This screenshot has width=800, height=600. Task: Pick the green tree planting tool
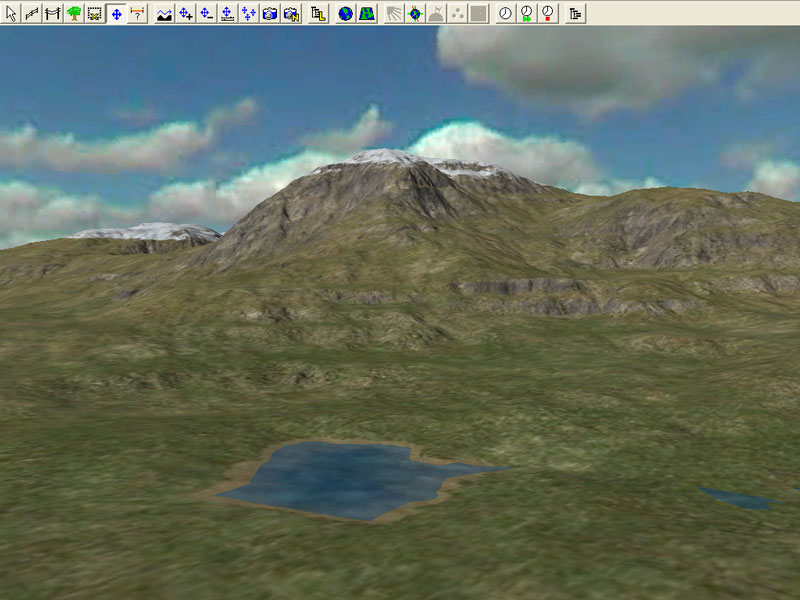pyautogui.click(x=74, y=14)
